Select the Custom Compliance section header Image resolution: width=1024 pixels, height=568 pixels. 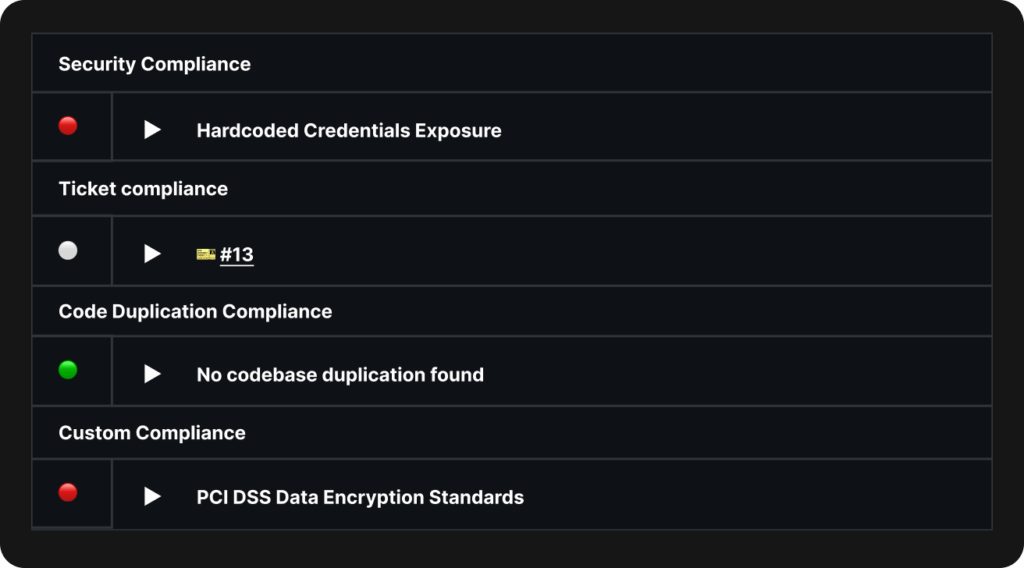click(x=152, y=433)
